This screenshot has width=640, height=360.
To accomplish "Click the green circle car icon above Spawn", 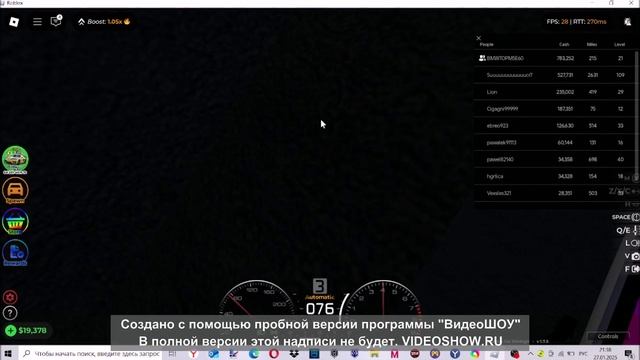I will click(x=15, y=159).
